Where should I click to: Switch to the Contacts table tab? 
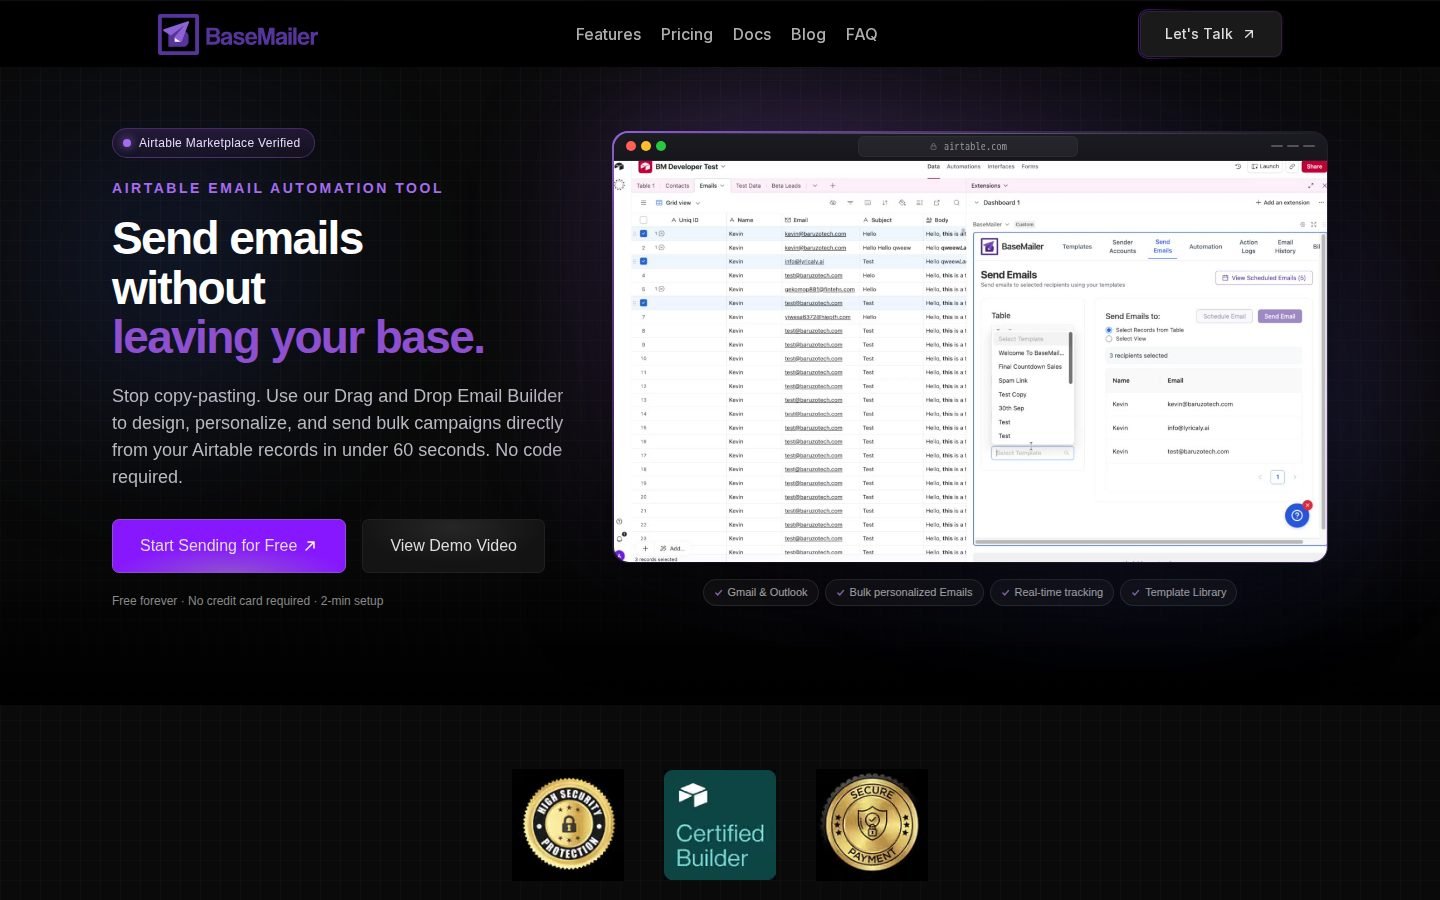677,186
